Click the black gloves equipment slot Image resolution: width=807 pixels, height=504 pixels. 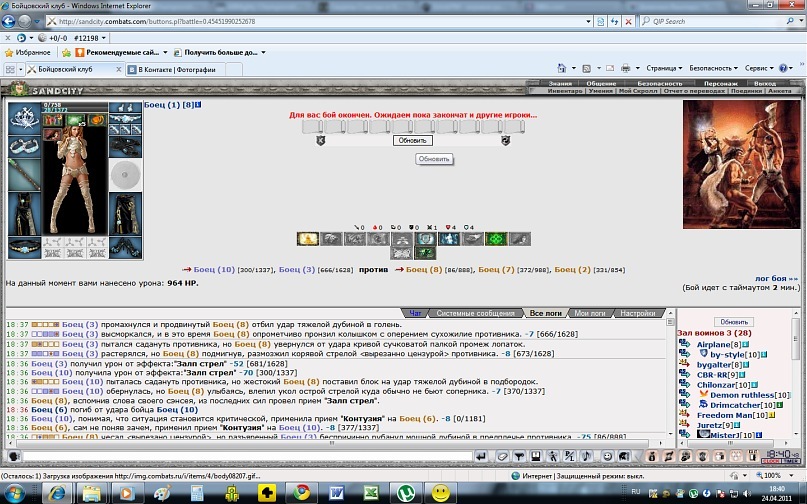[x=125, y=147]
